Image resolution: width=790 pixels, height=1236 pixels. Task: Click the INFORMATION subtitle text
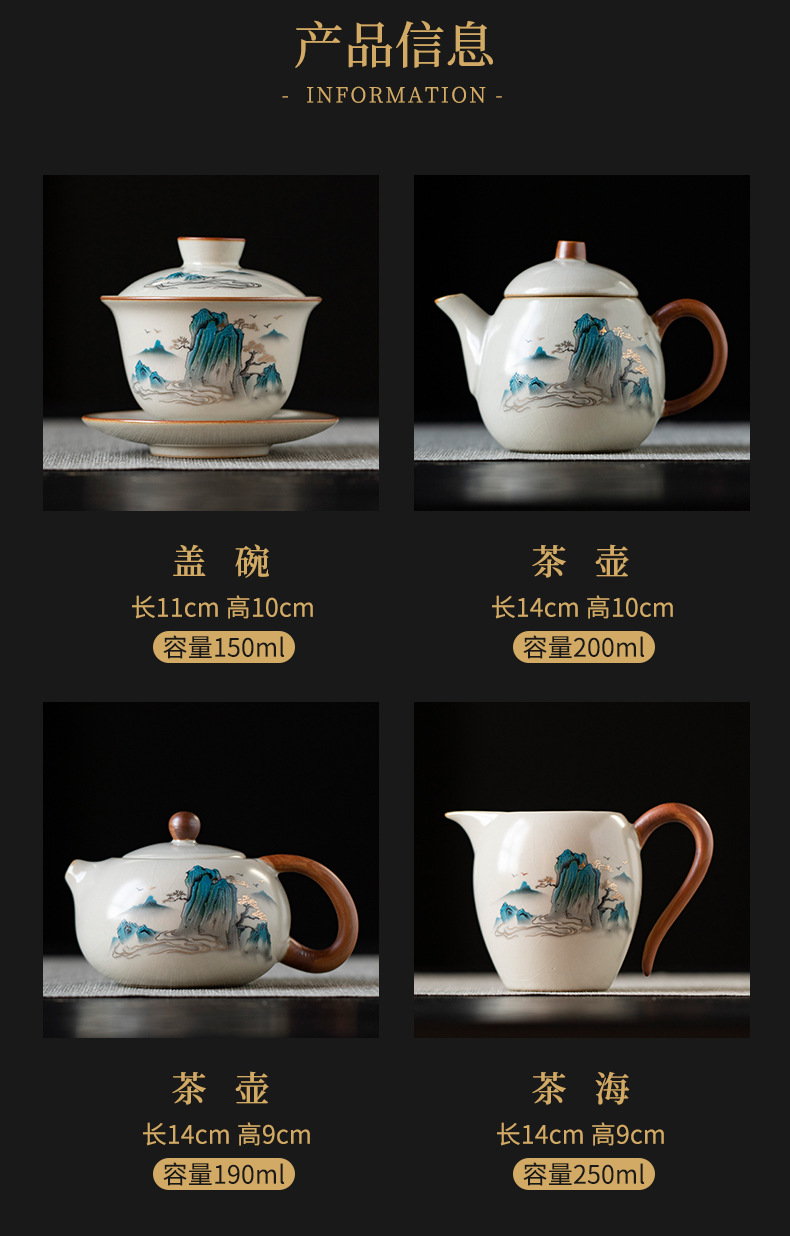click(x=394, y=96)
